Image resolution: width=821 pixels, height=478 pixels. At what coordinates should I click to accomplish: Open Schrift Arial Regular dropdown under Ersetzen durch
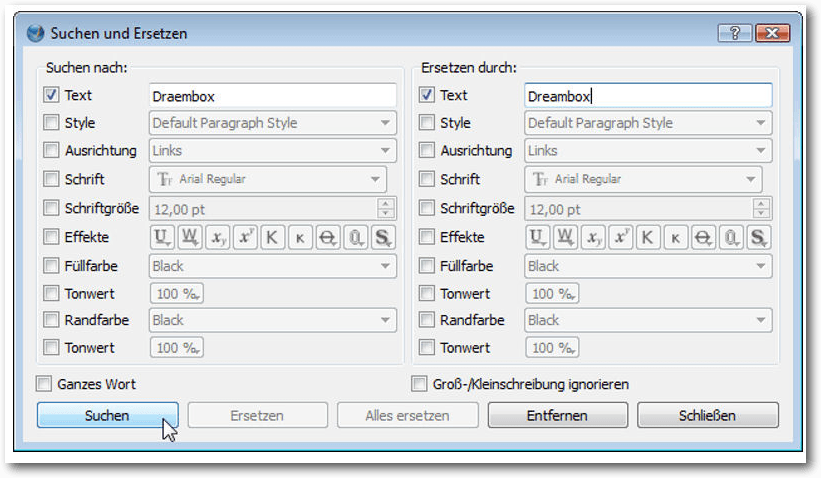click(x=644, y=179)
